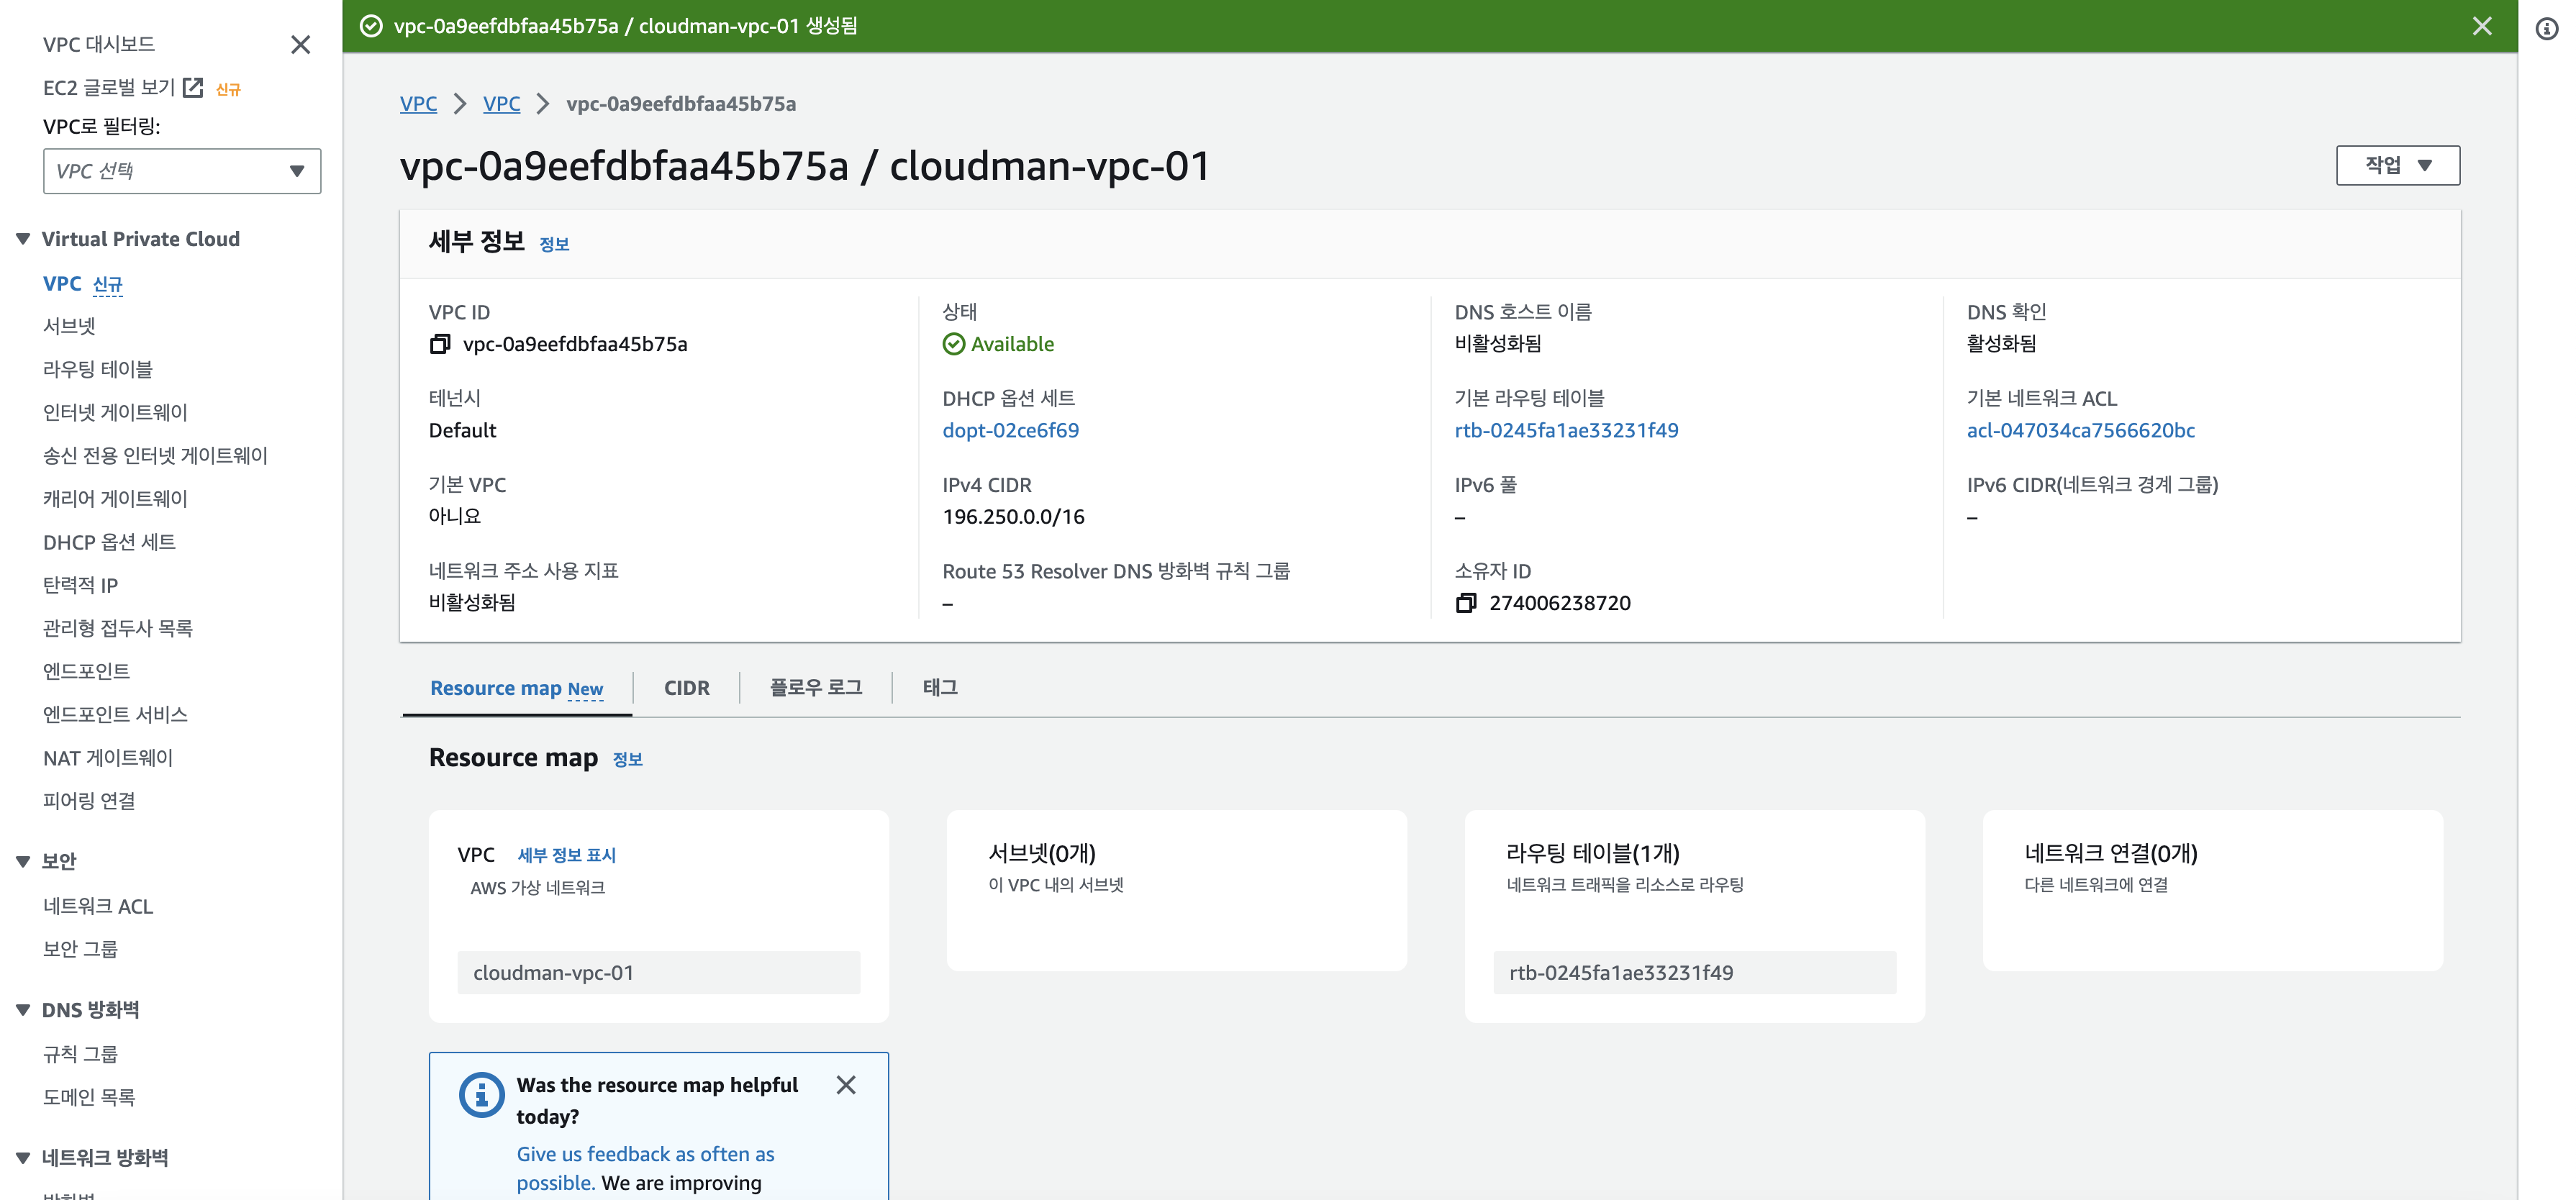Open the info panel icon at top right
The width and height of the screenshot is (2576, 1200).
tap(2546, 29)
